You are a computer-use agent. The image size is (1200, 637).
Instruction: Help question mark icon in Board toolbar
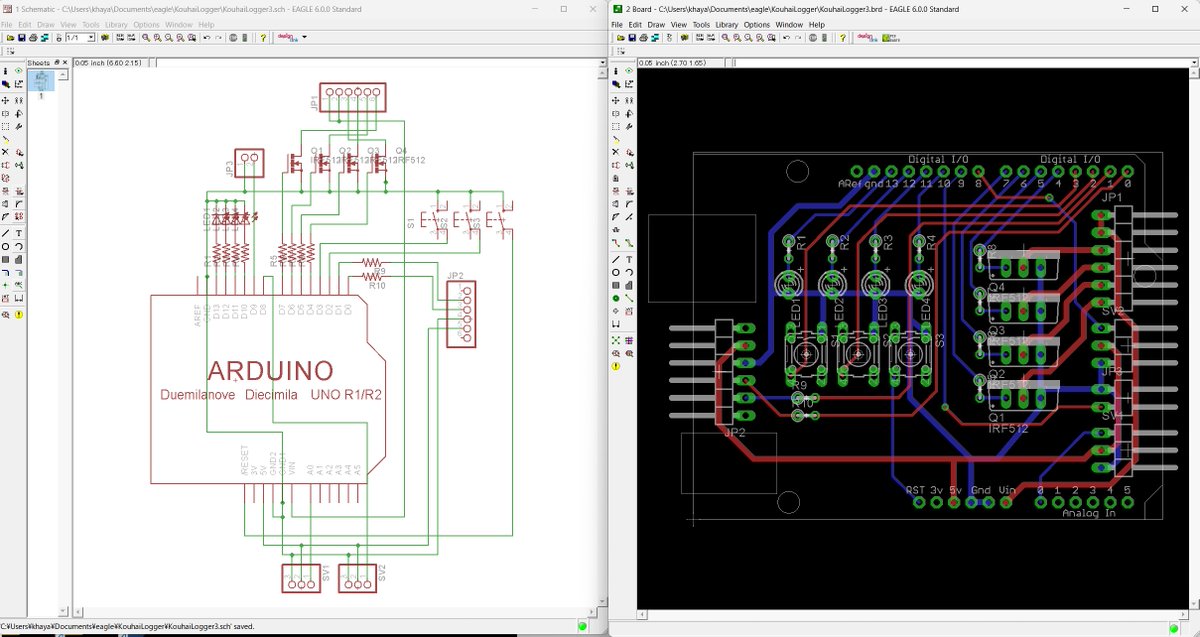842,38
